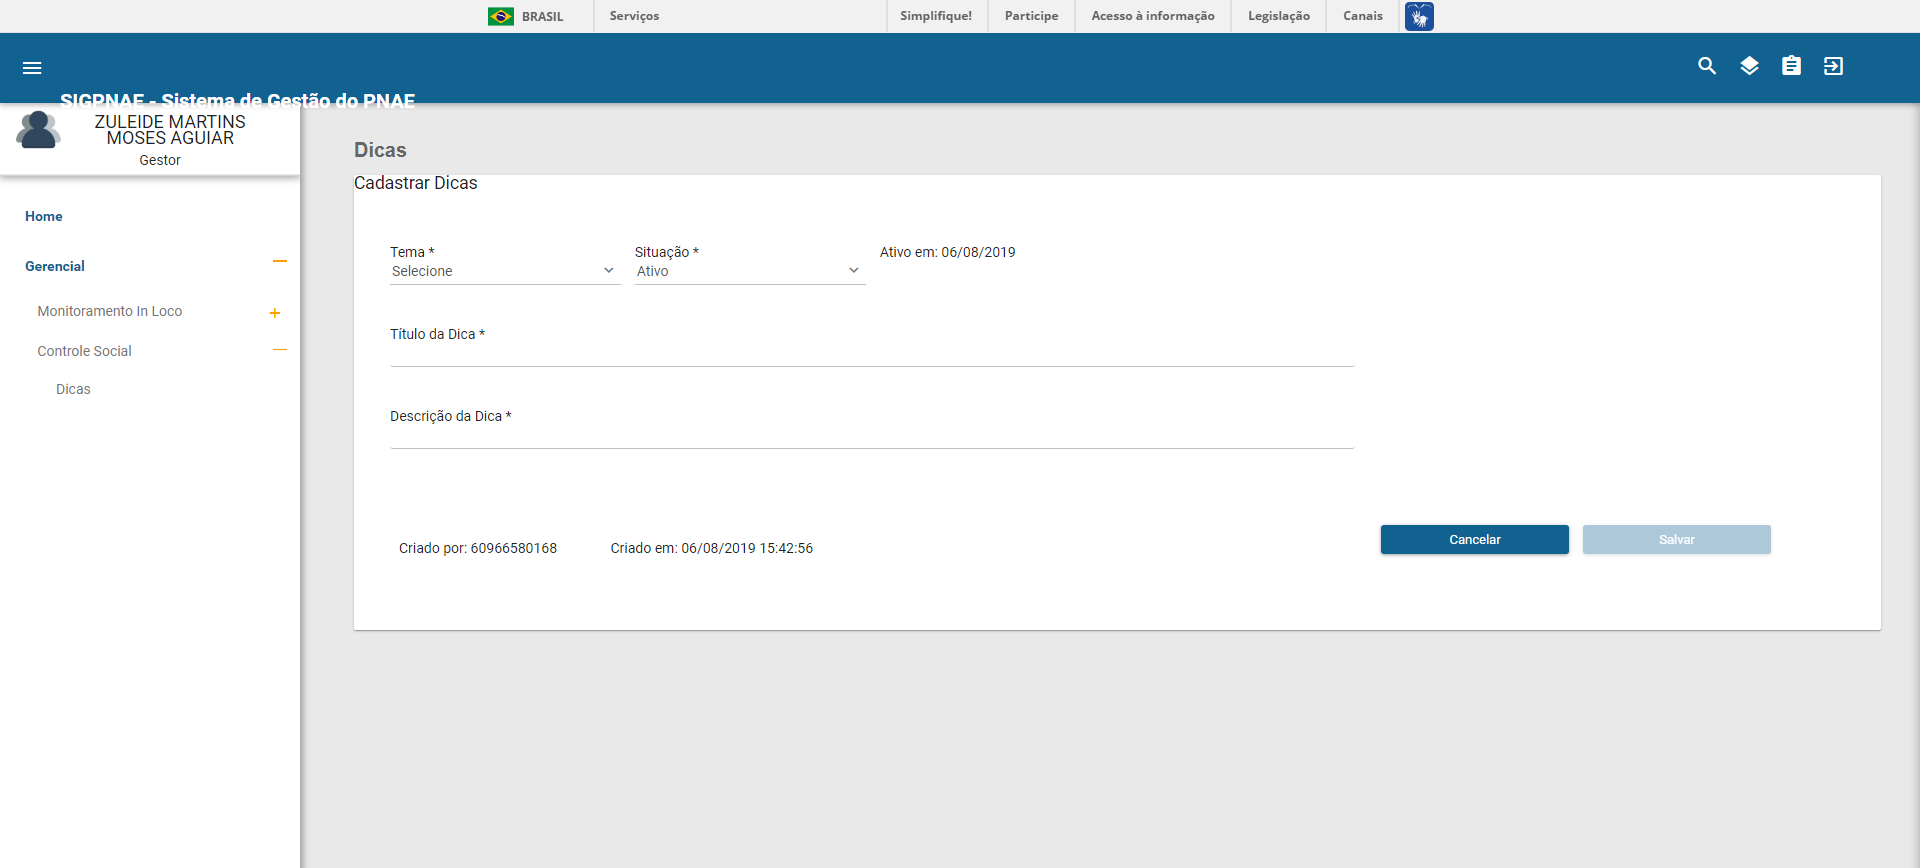Open the hamburger navigation menu
Screen dimensions: 1920x868
(x=32, y=68)
